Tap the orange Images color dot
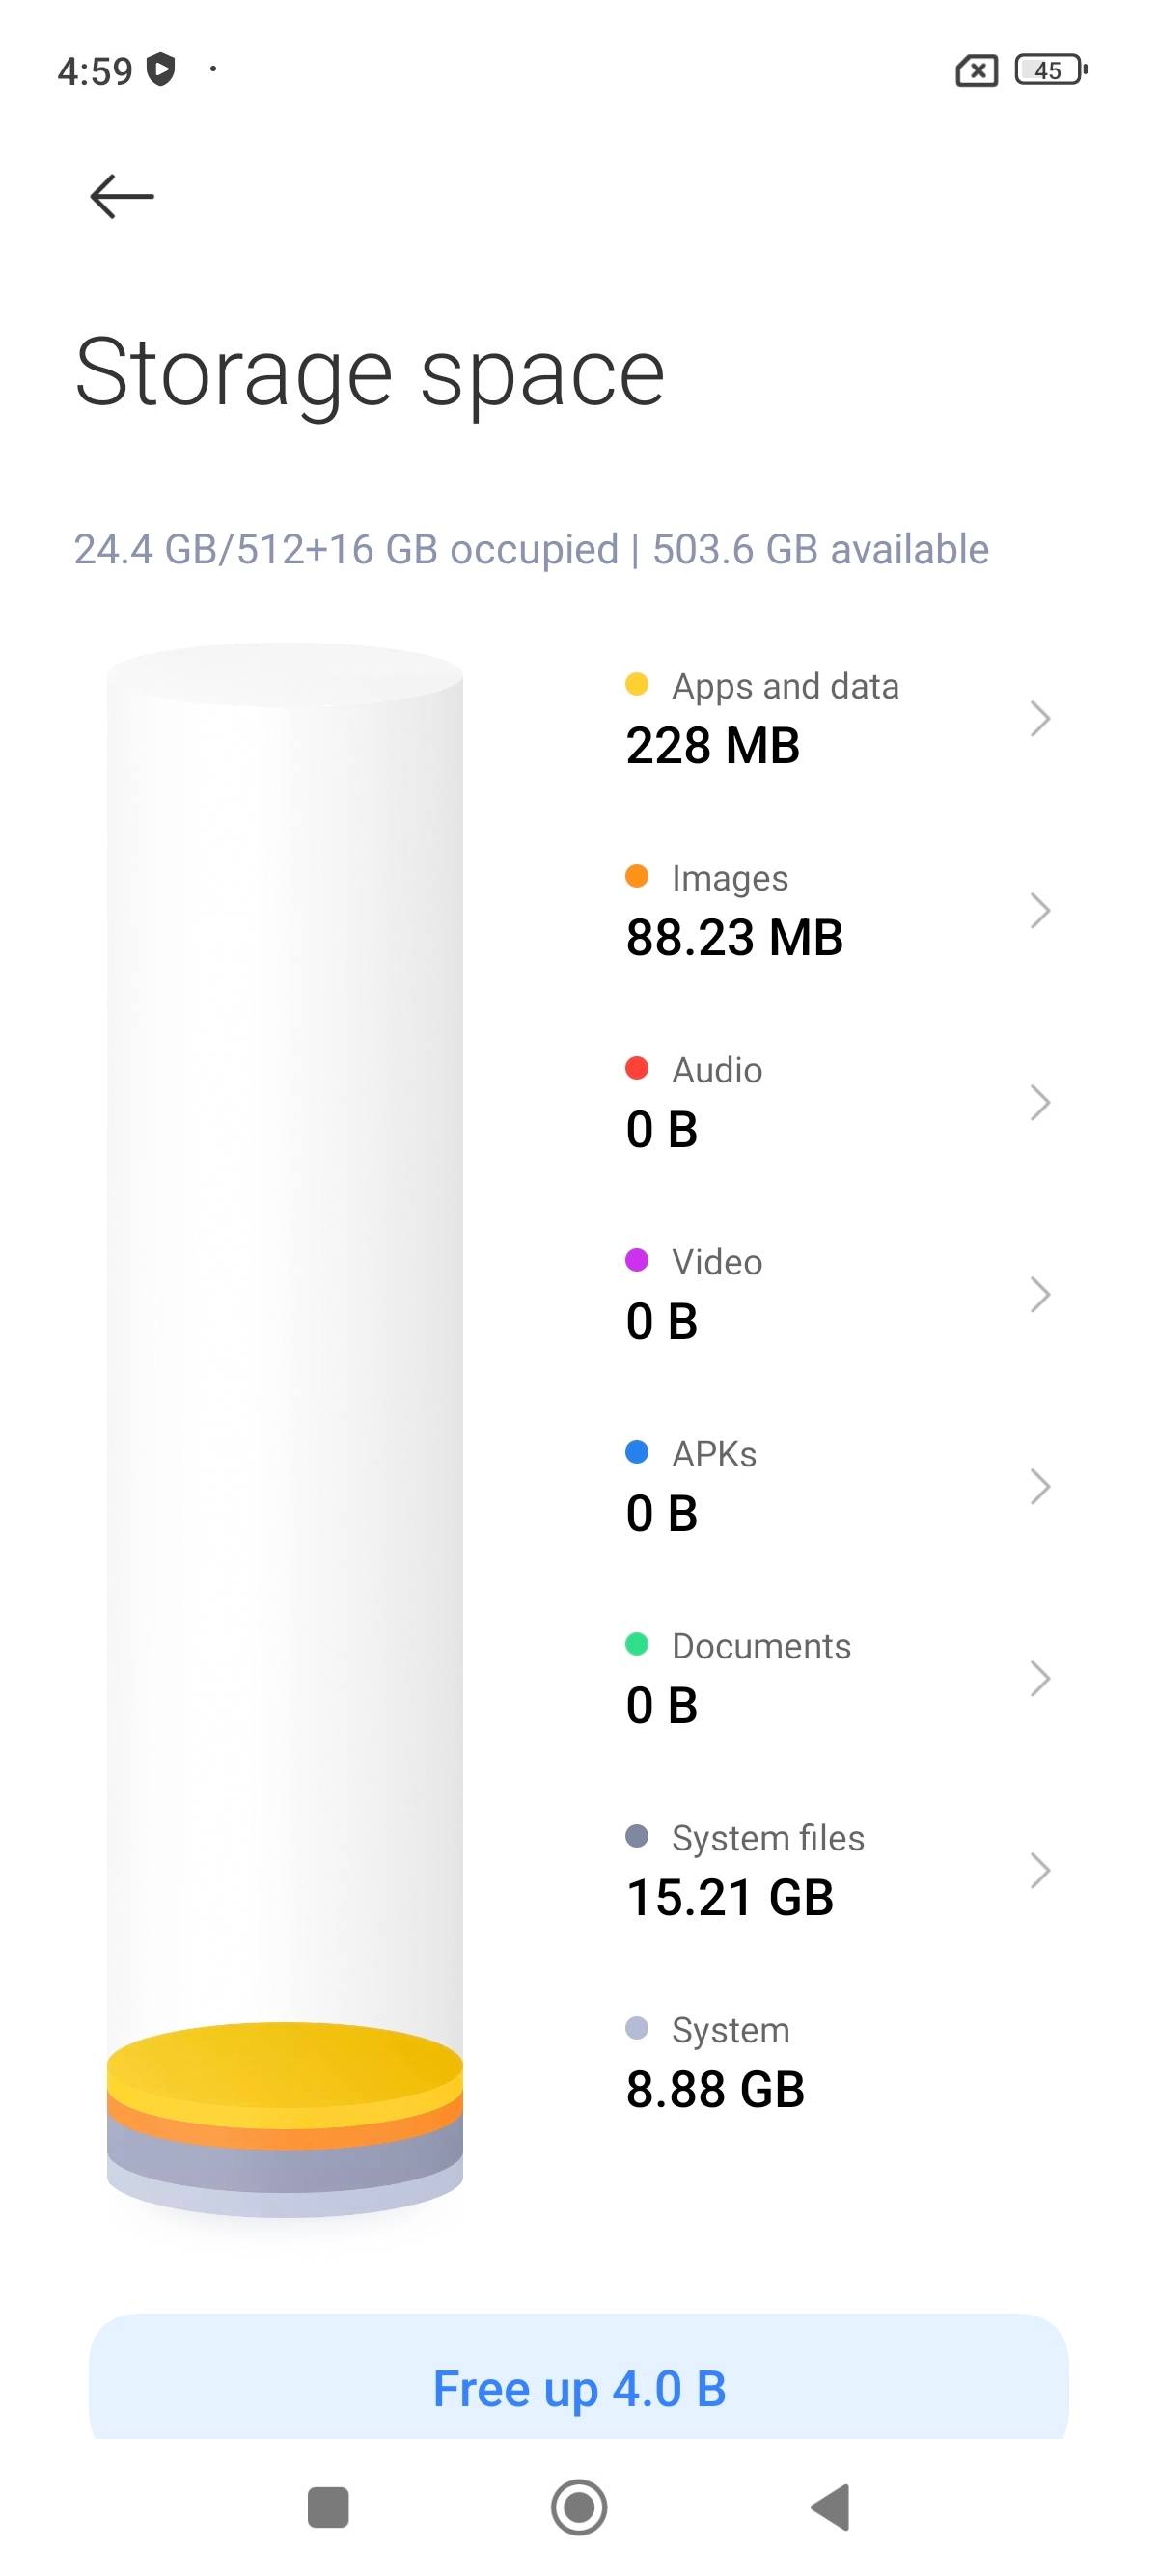1158x2576 pixels. [x=637, y=877]
